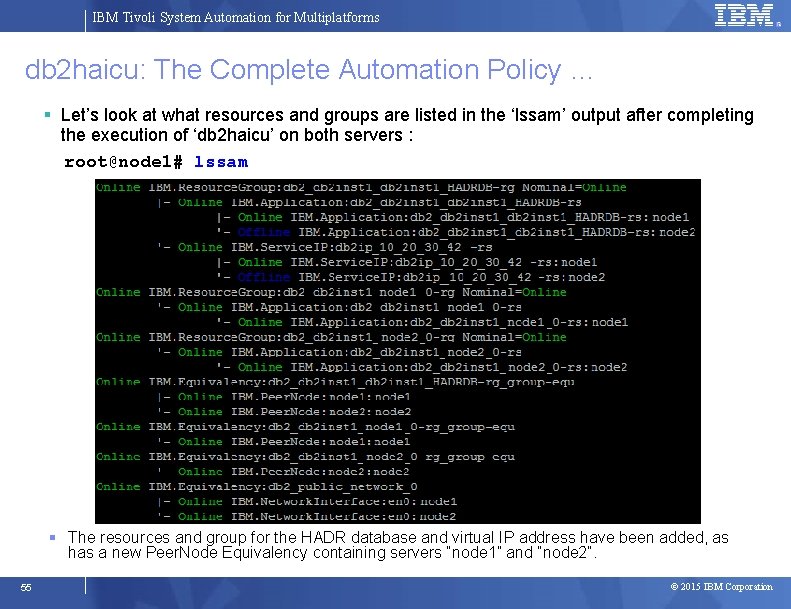Select the Offline IBM.Application HADRDB-rs:node2 line

456,232
